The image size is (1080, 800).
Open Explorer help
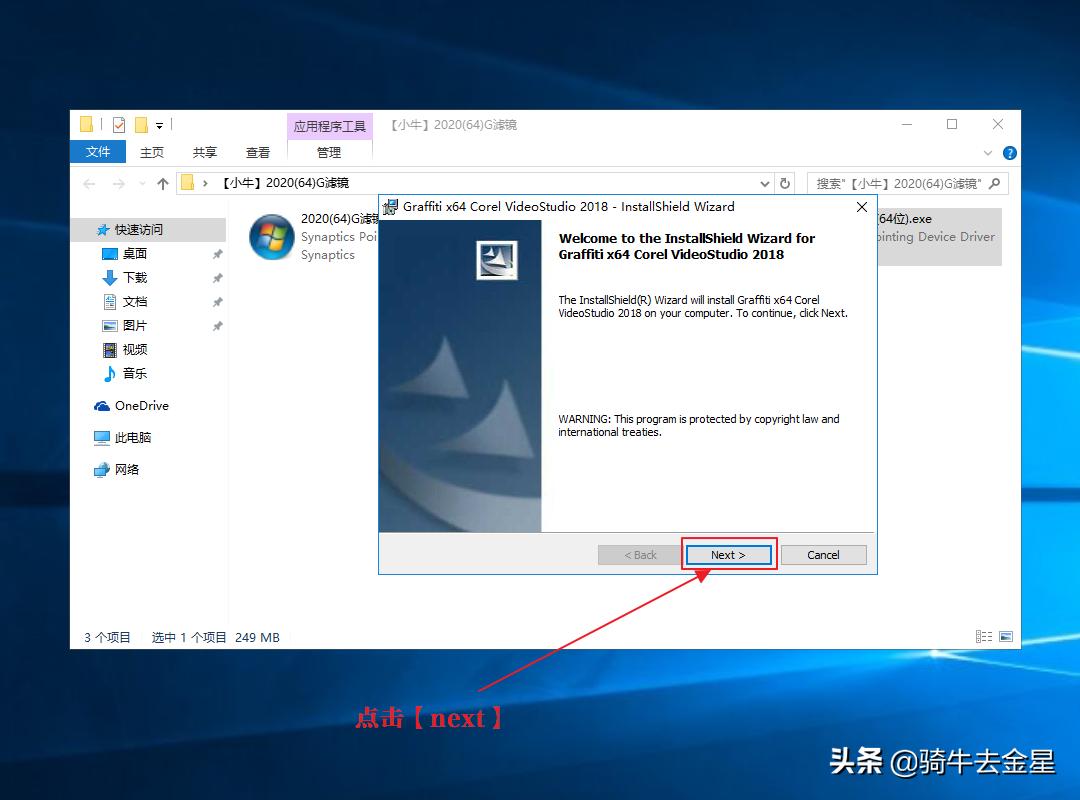point(1010,153)
